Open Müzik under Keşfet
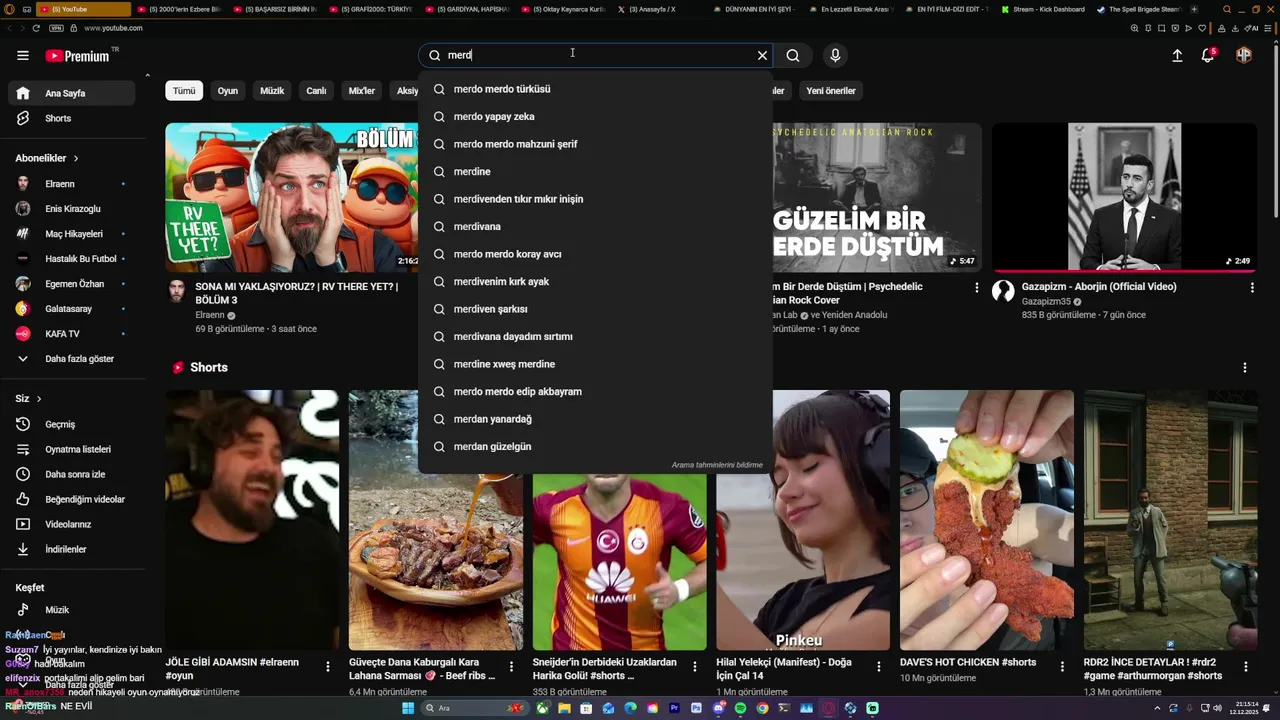 tap(72, 610)
